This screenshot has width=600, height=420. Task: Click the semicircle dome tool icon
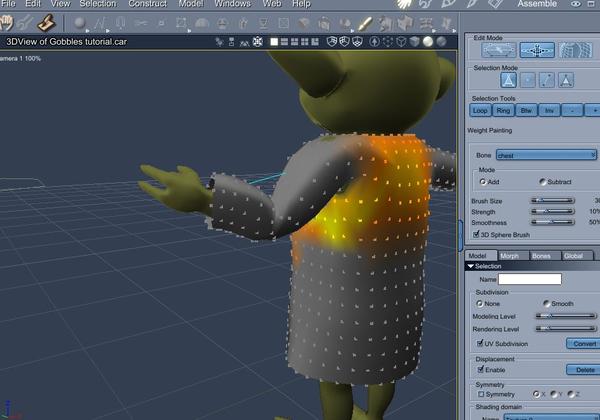(202, 24)
